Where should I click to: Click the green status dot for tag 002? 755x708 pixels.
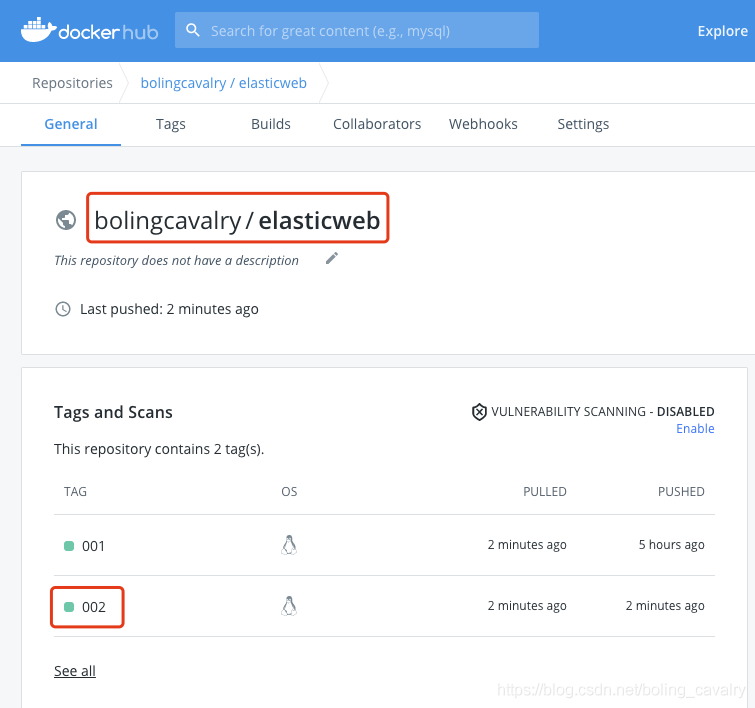pos(69,607)
